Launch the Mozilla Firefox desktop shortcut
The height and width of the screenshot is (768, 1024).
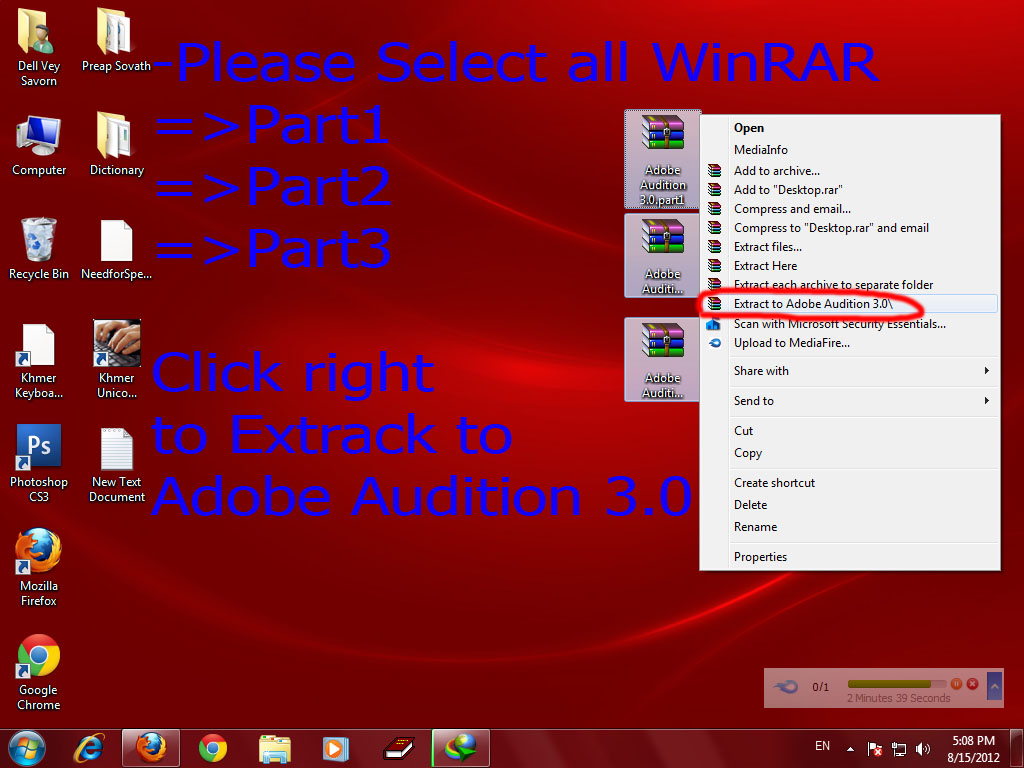tap(39, 567)
